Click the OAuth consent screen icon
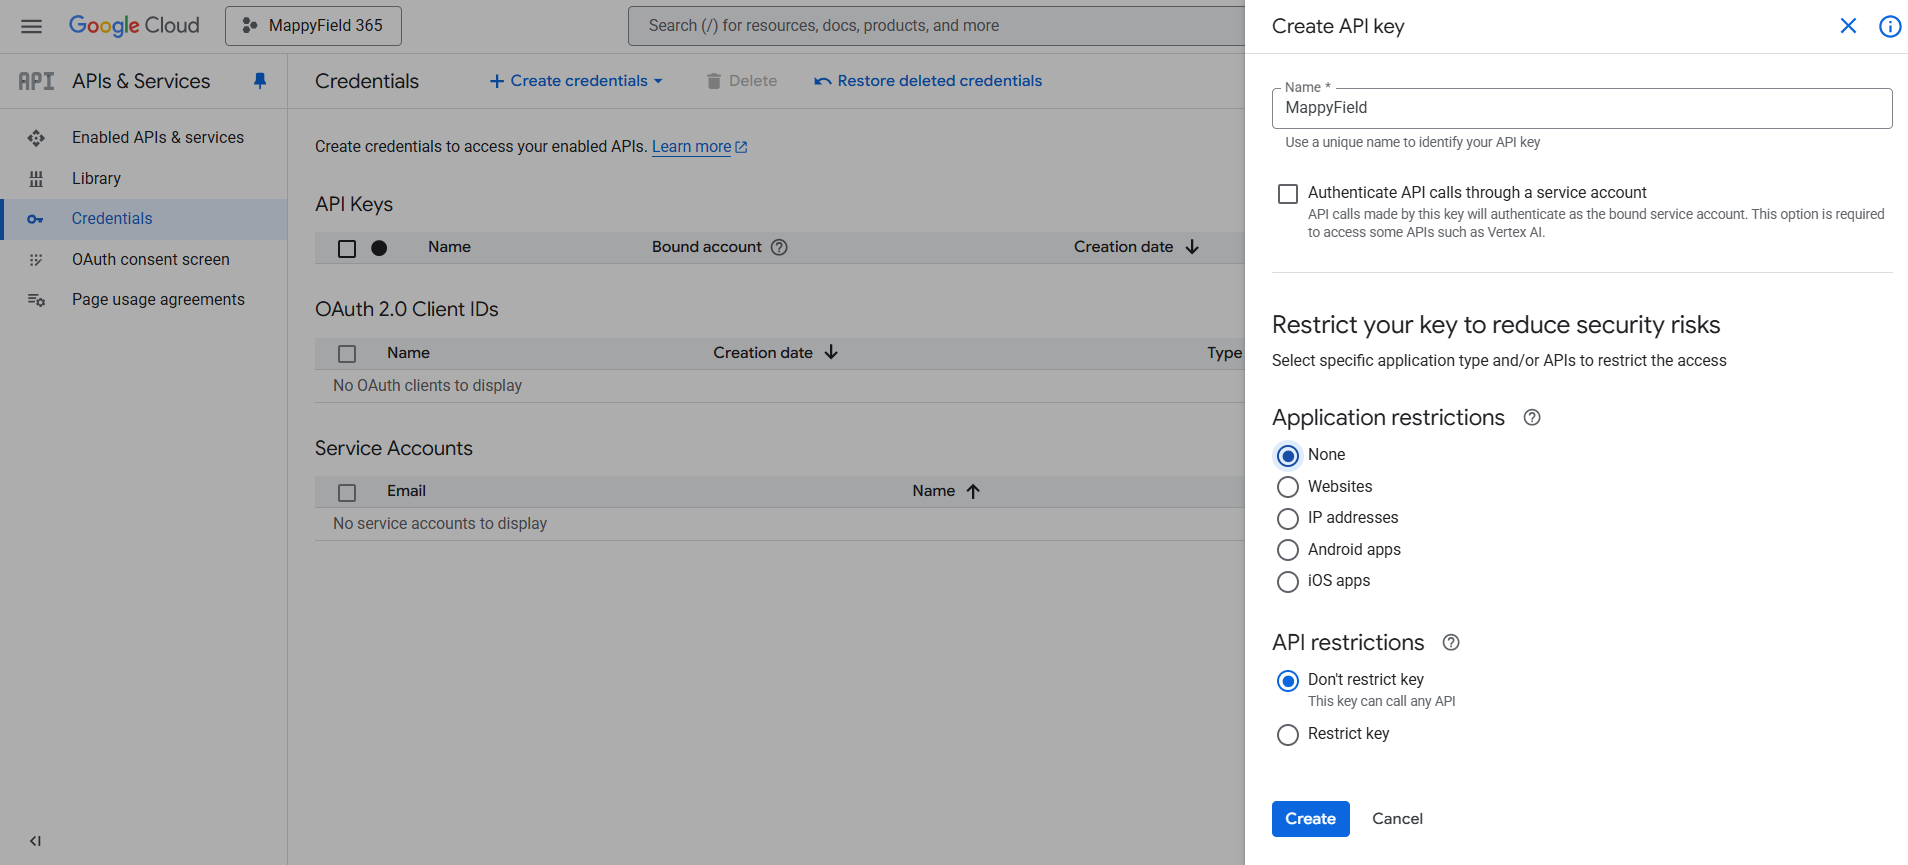The image size is (1908, 865). (x=36, y=260)
